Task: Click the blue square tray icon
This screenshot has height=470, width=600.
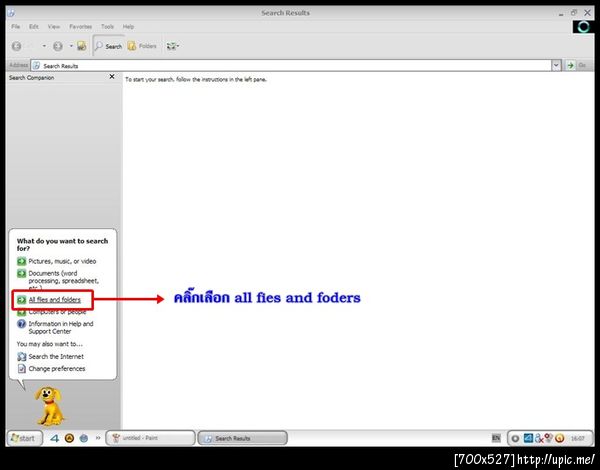Action: coord(528,438)
